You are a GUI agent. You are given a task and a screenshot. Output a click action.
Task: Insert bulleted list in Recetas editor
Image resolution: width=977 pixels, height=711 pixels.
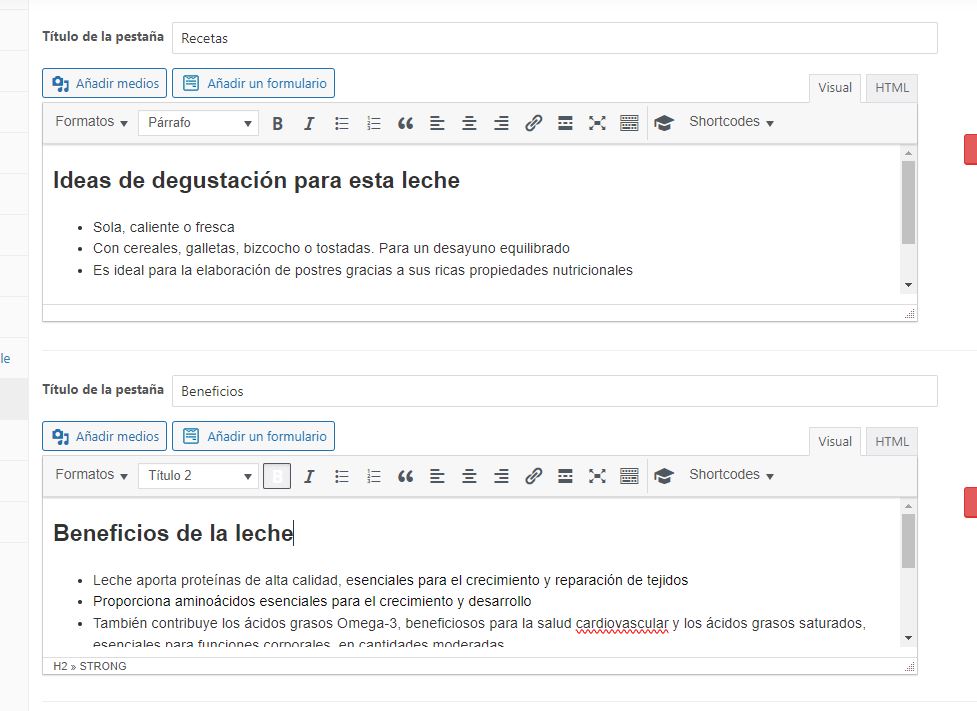pyautogui.click(x=341, y=123)
